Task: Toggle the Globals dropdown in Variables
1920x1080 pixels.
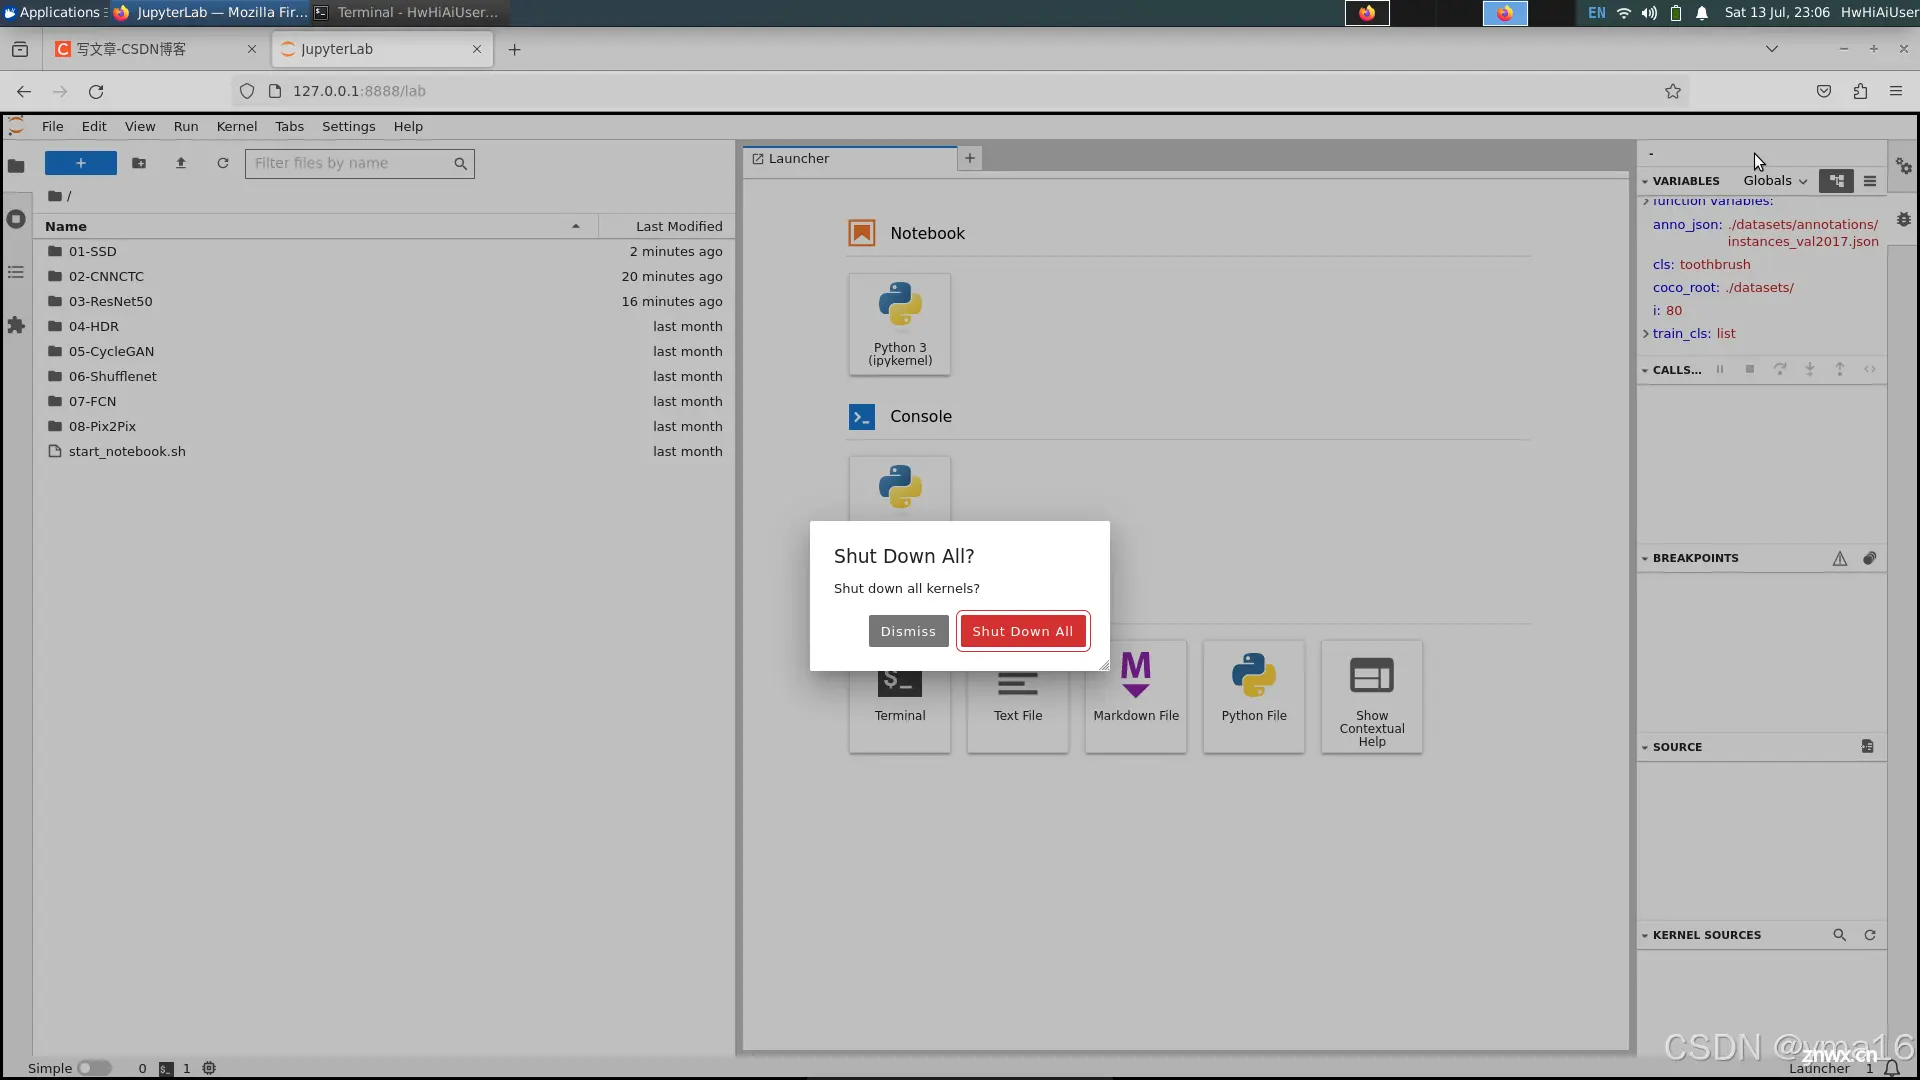Action: pos(1776,179)
